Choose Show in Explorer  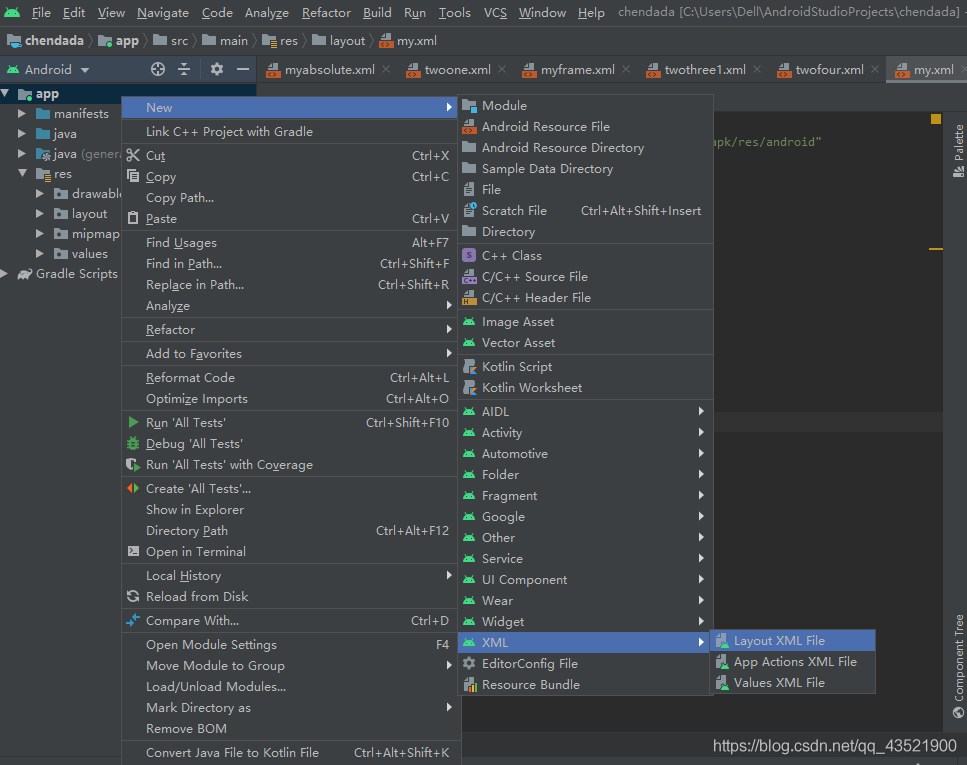pos(289,510)
